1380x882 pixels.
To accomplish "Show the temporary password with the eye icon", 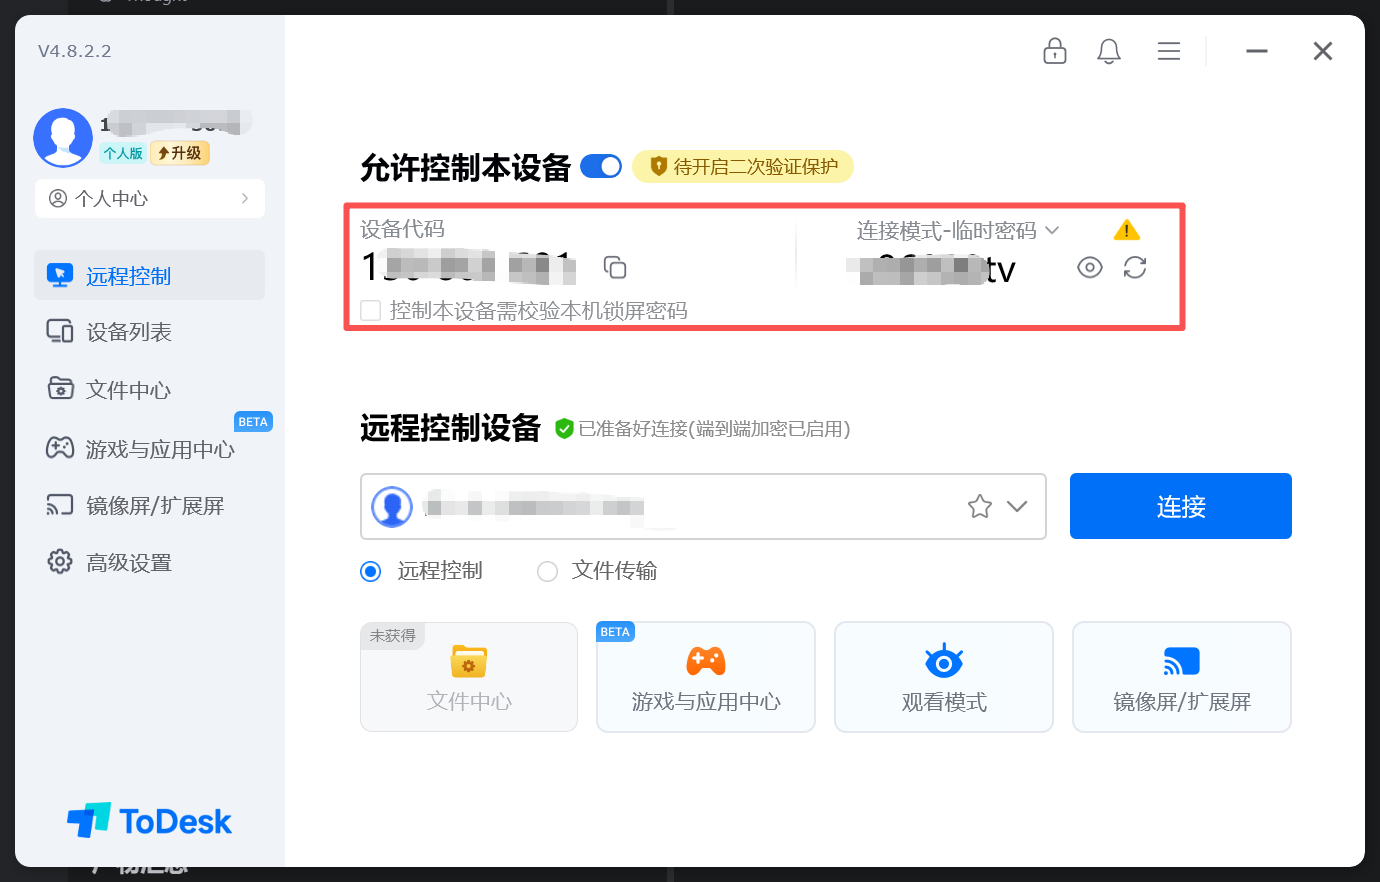I will coord(1090,267).
